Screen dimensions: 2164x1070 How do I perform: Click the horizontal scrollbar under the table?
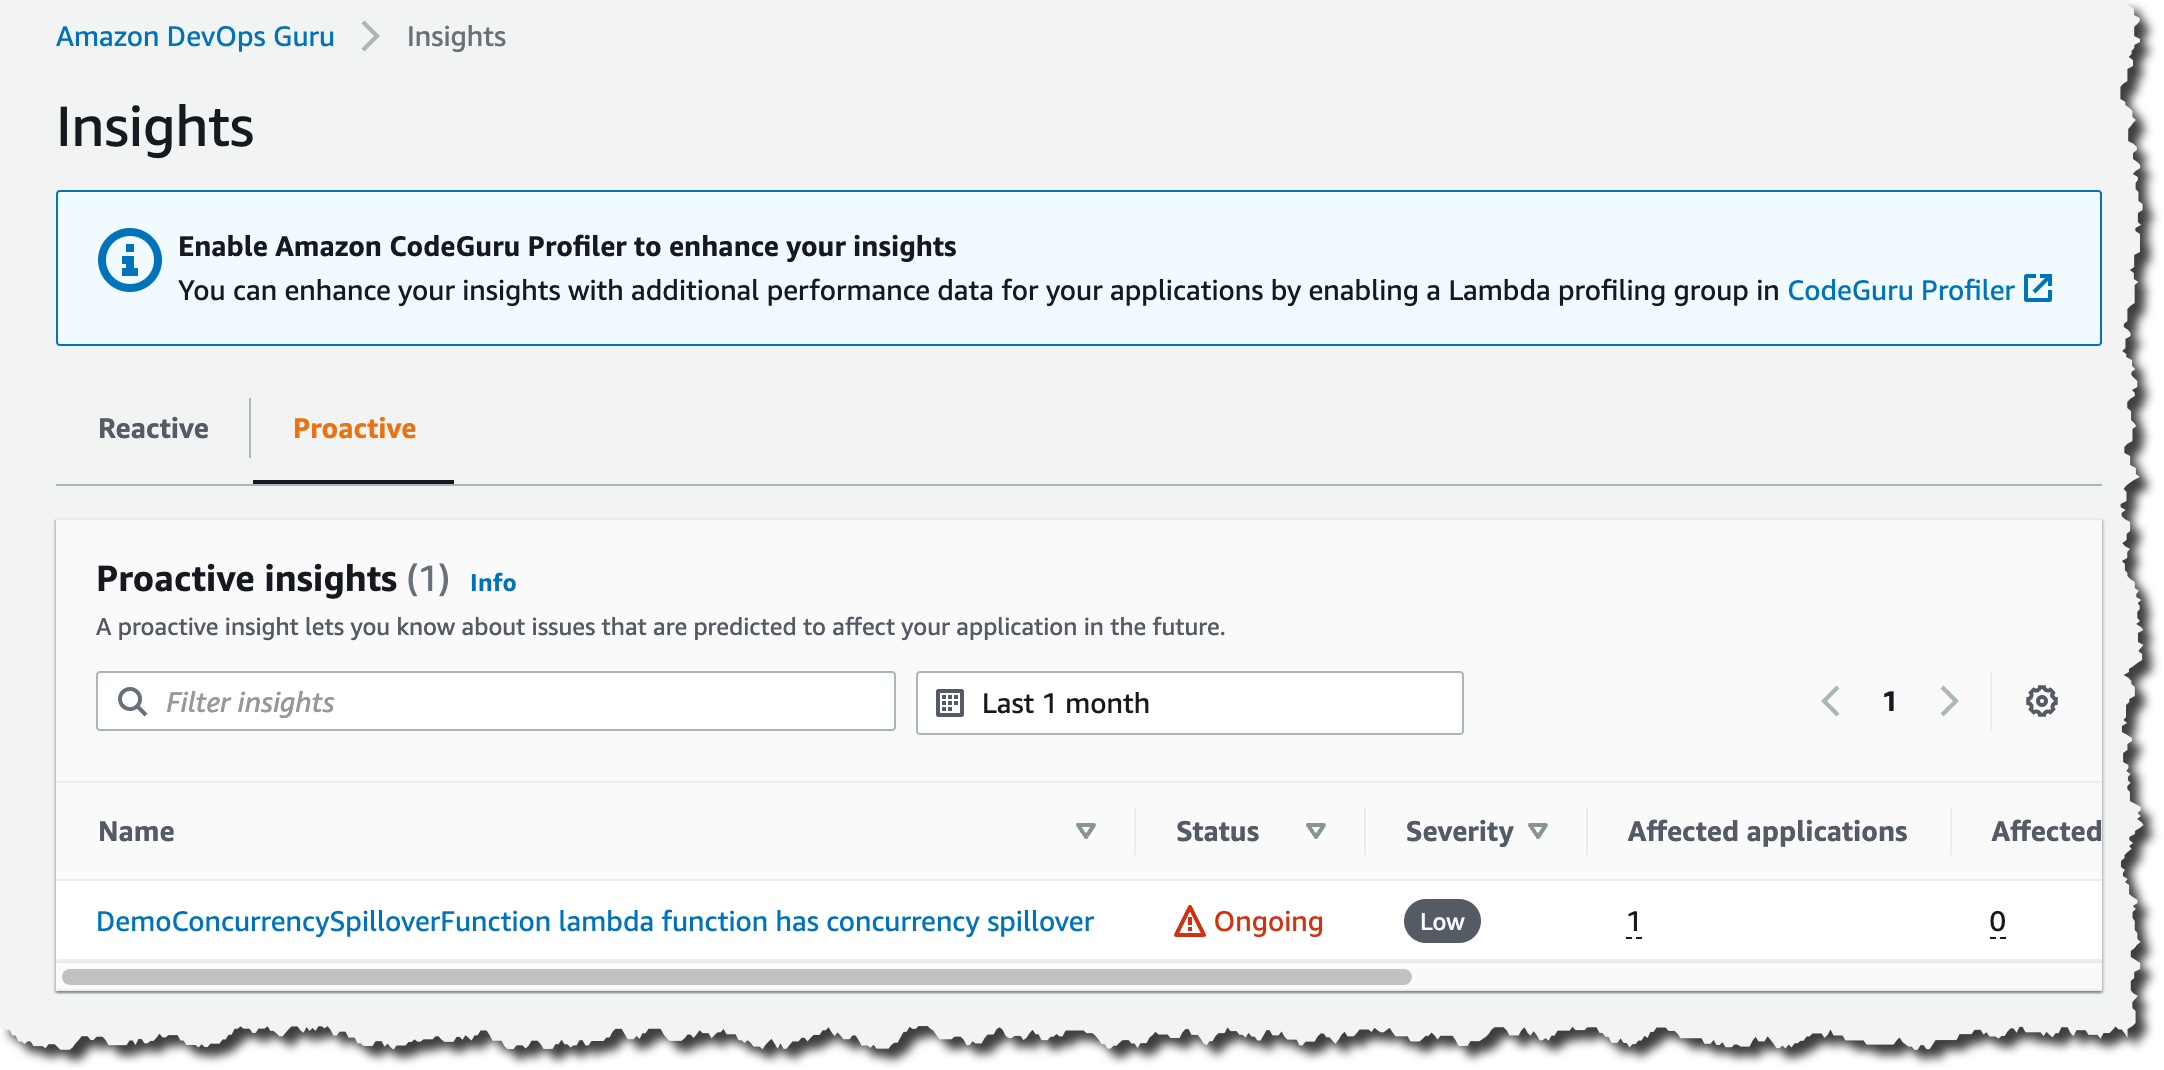coord(736,977)
